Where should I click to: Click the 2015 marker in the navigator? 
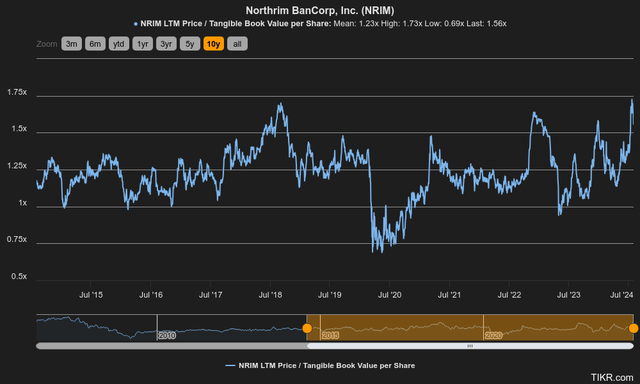pyautogui.click(x=330, y=335)
